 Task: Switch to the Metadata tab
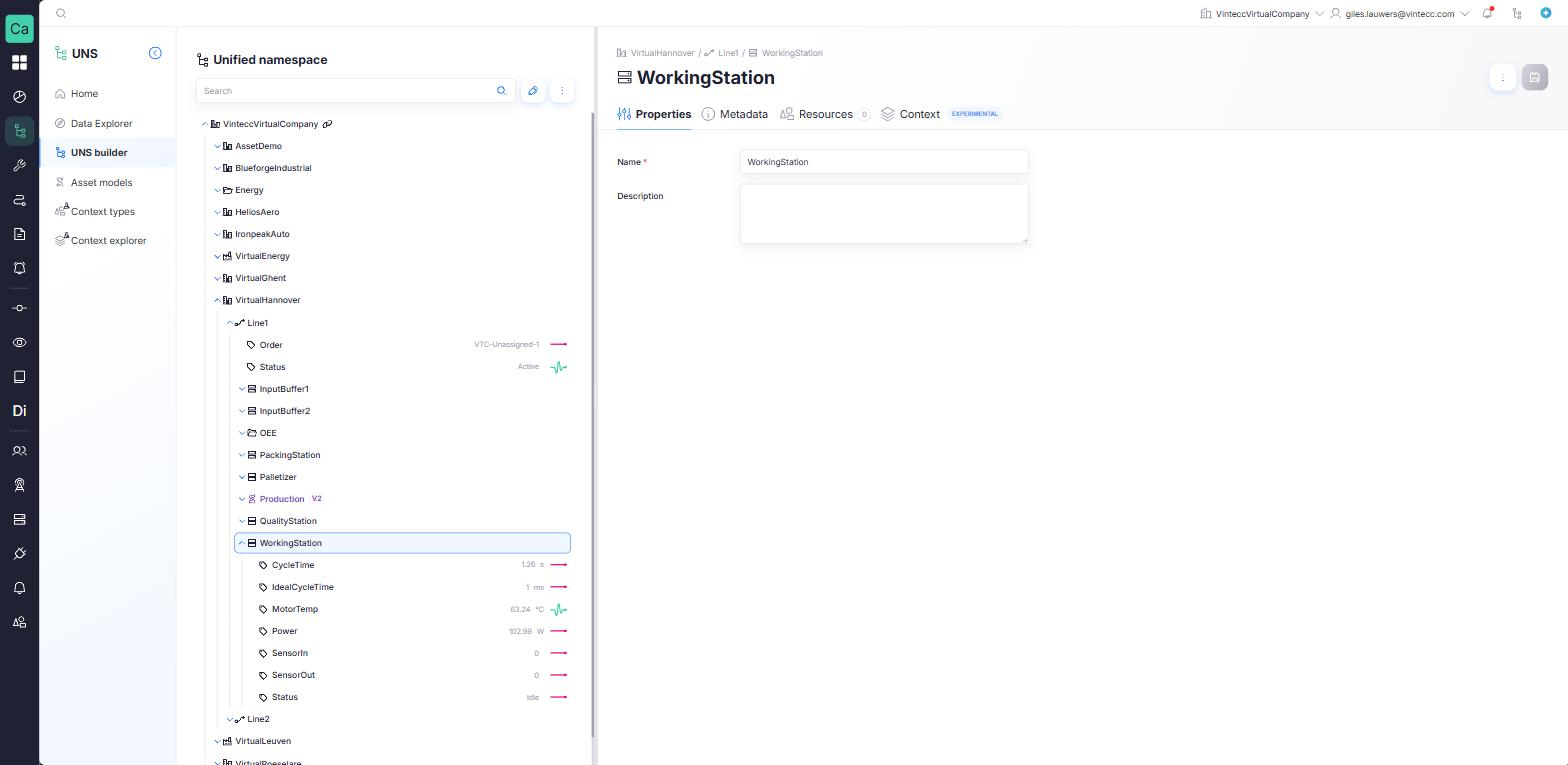(735, 114)
